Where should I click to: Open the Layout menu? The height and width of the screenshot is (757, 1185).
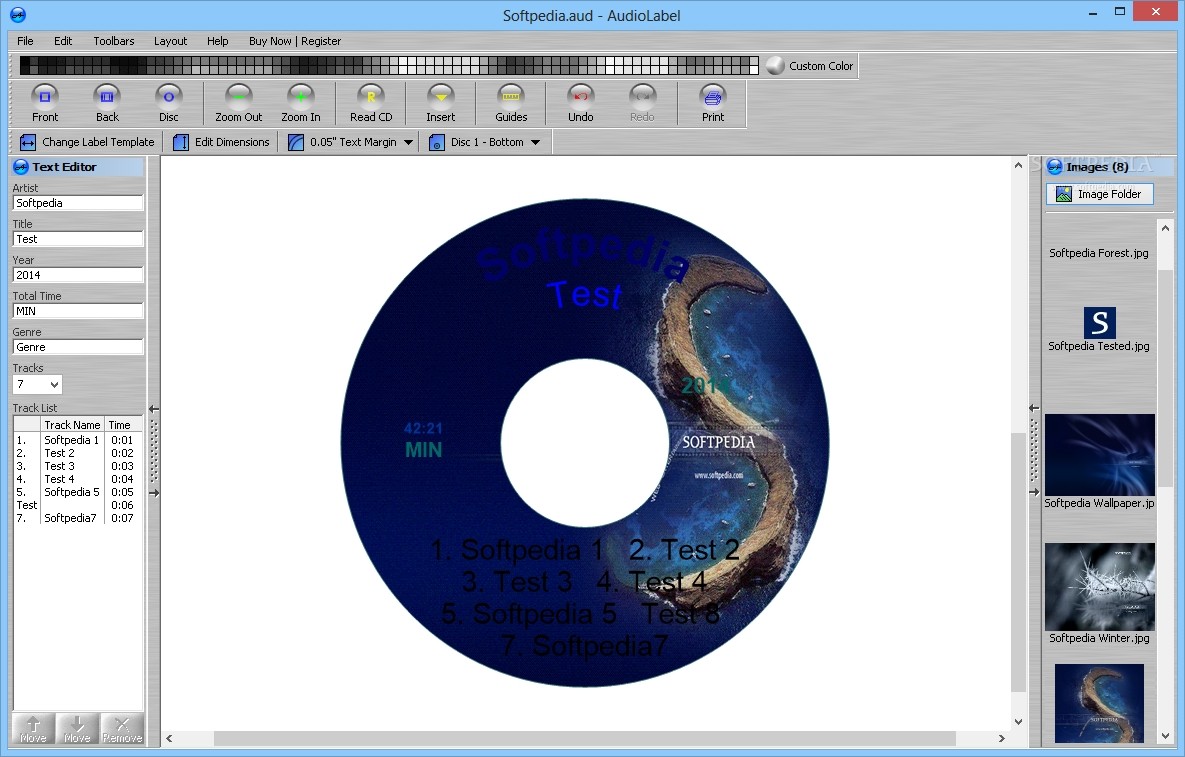pos(170,41)
